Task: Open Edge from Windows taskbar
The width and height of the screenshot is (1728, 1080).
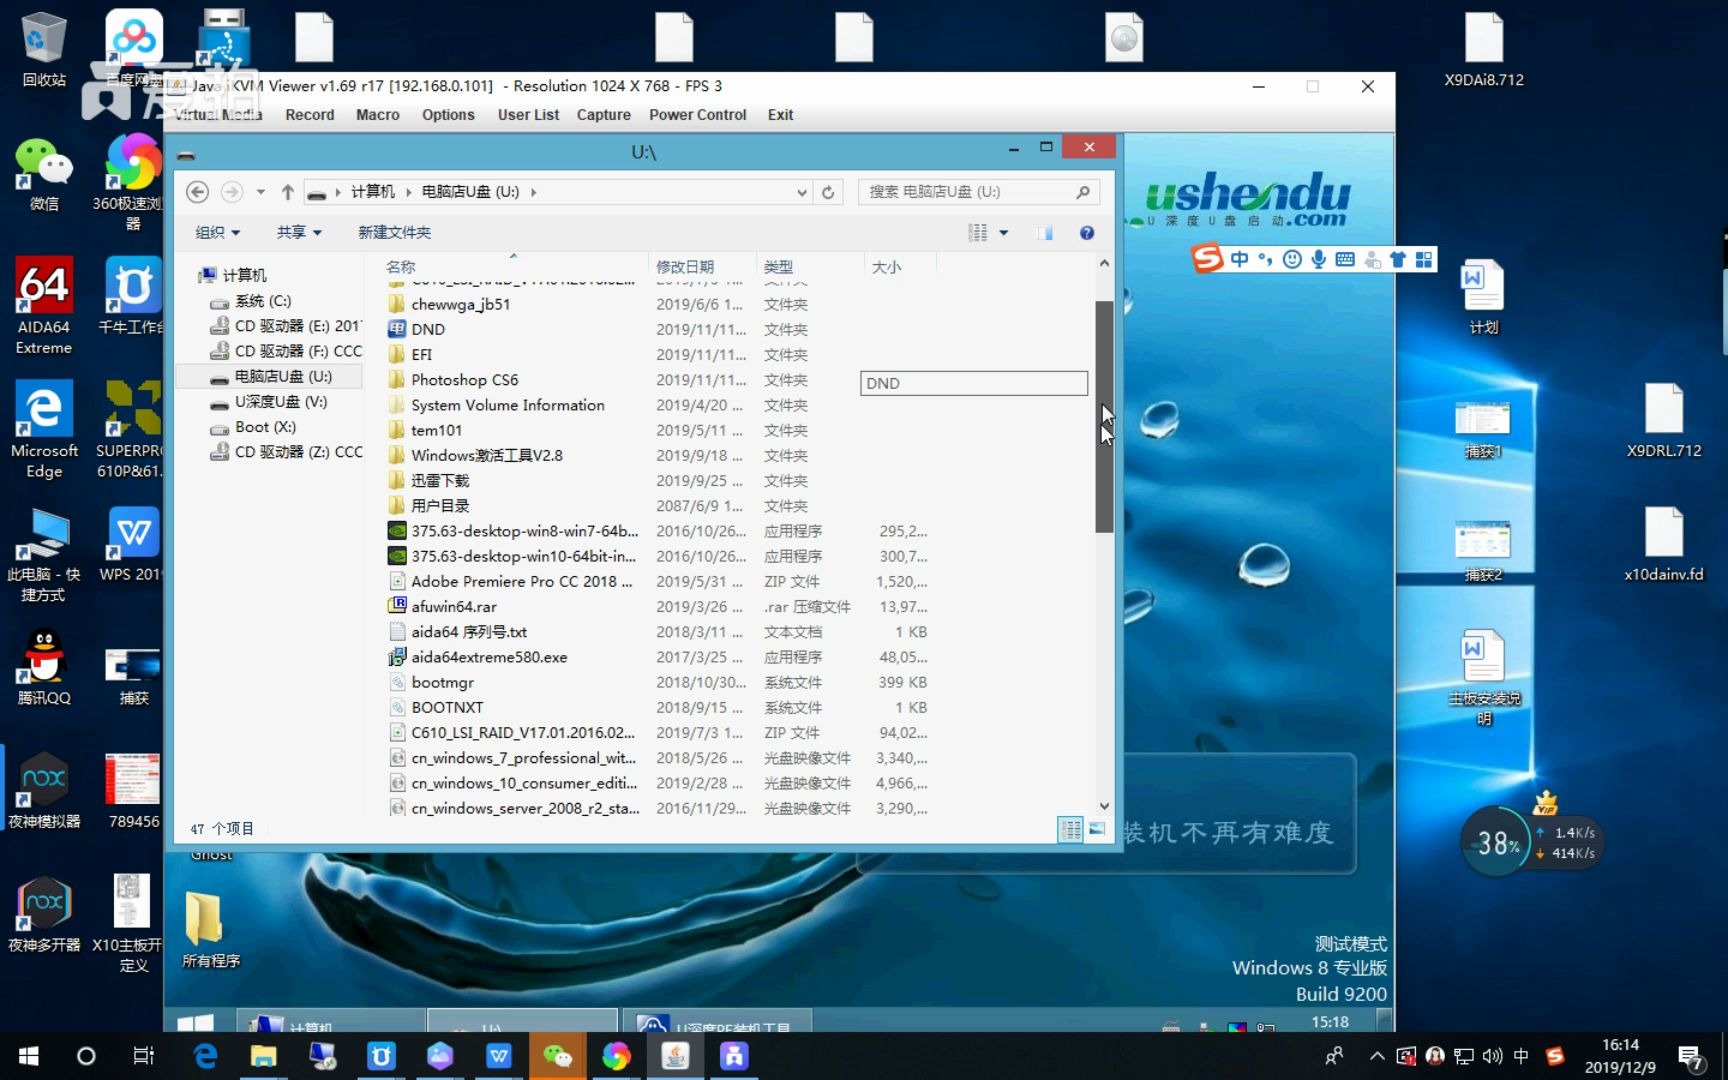Action: [x=205, y=1056]
